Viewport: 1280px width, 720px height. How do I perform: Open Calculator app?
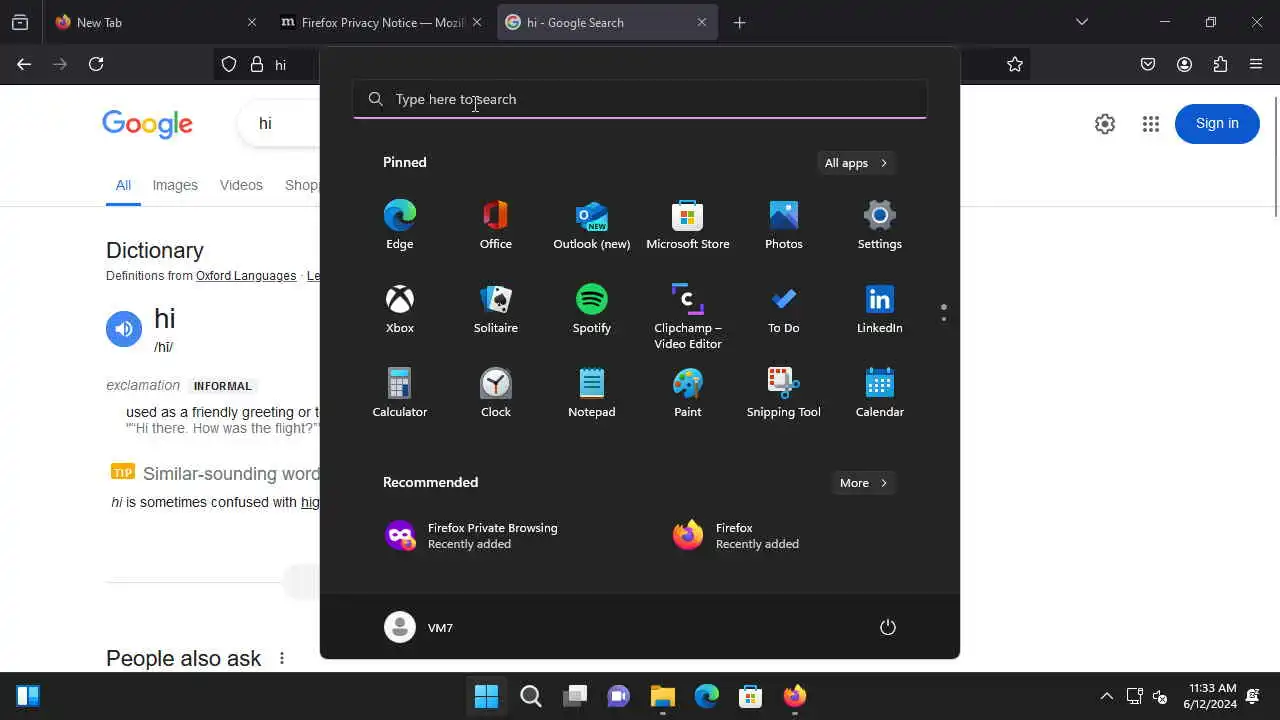[x=400, y=393]
